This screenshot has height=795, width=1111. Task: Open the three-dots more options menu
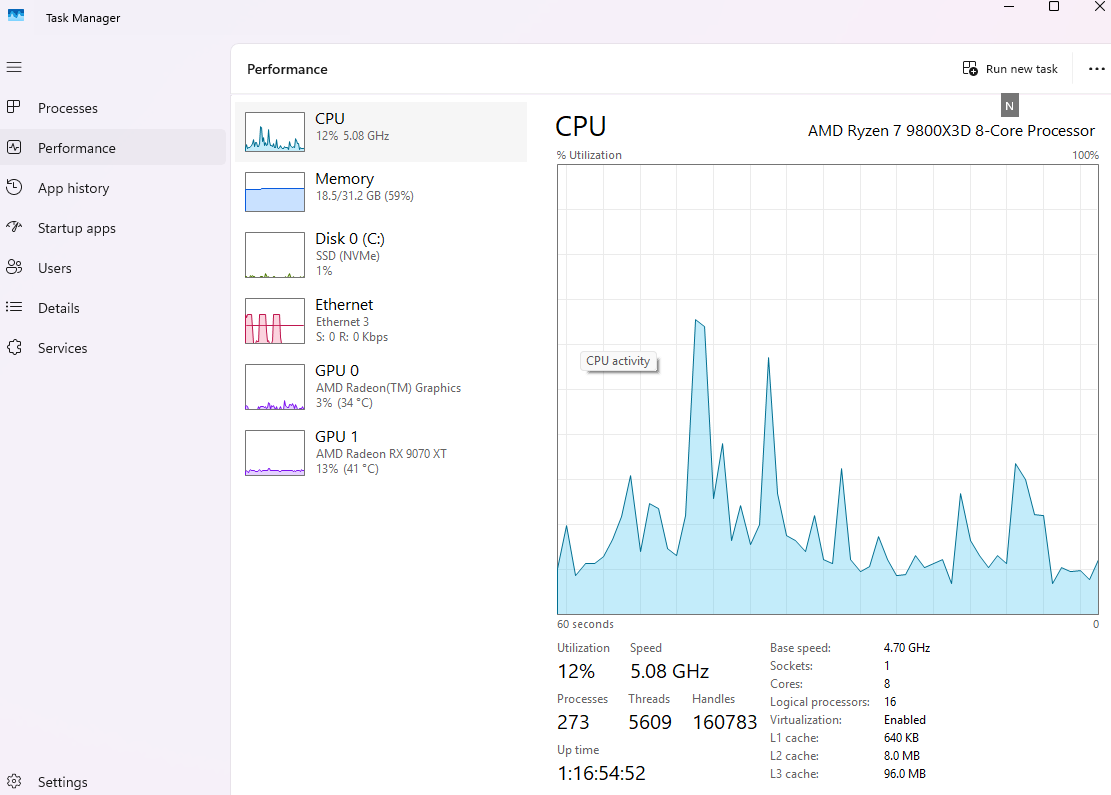1096,69
